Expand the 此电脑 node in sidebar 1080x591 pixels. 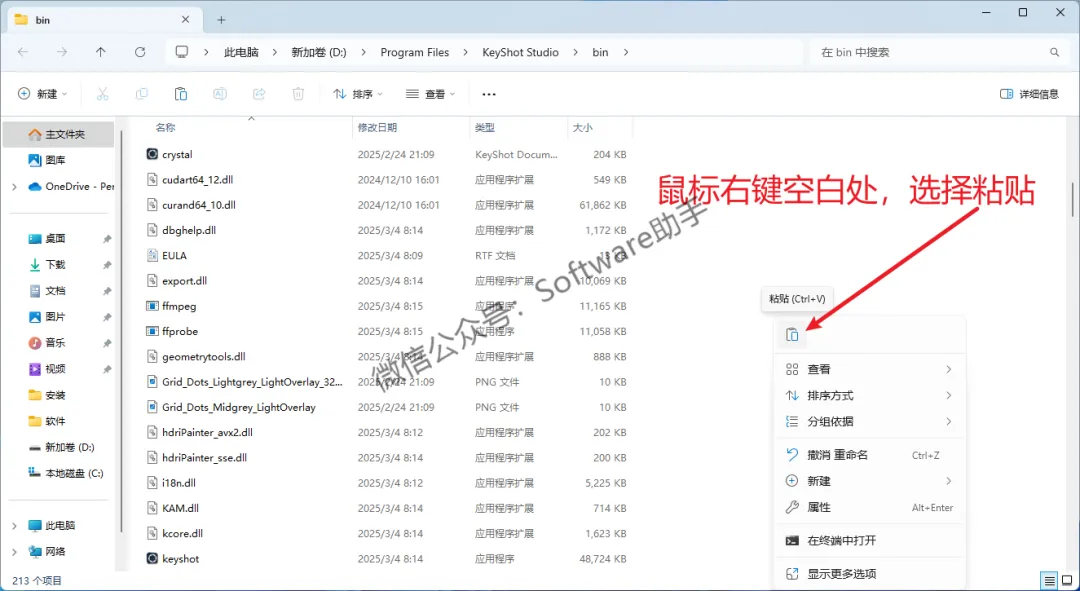pyautogui.click(x=14, y=526)
